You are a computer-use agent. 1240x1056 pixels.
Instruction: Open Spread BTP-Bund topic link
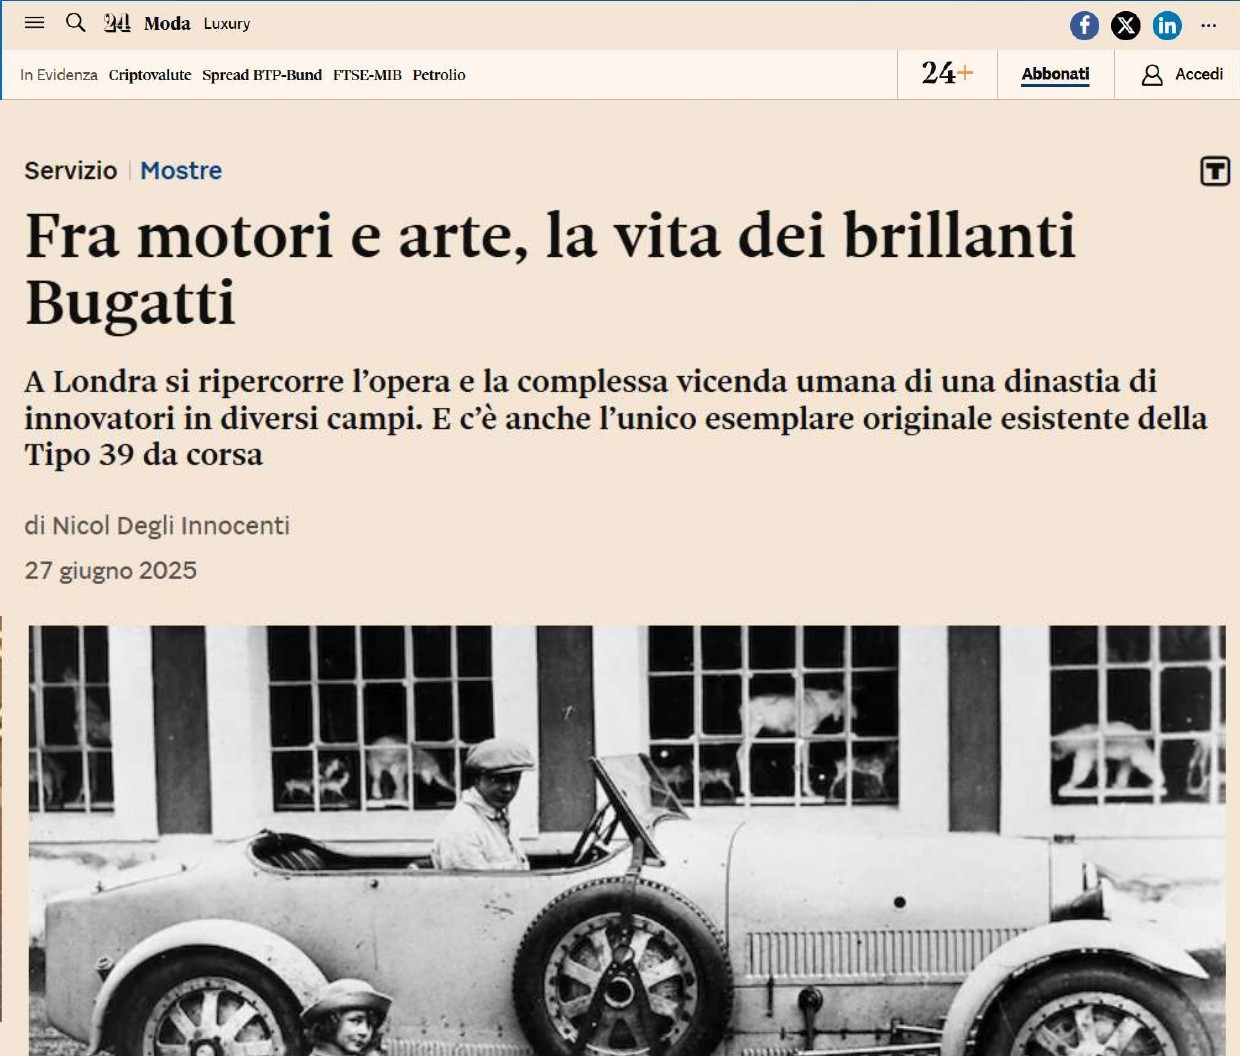pyautogui.click(x=262, y=75)
